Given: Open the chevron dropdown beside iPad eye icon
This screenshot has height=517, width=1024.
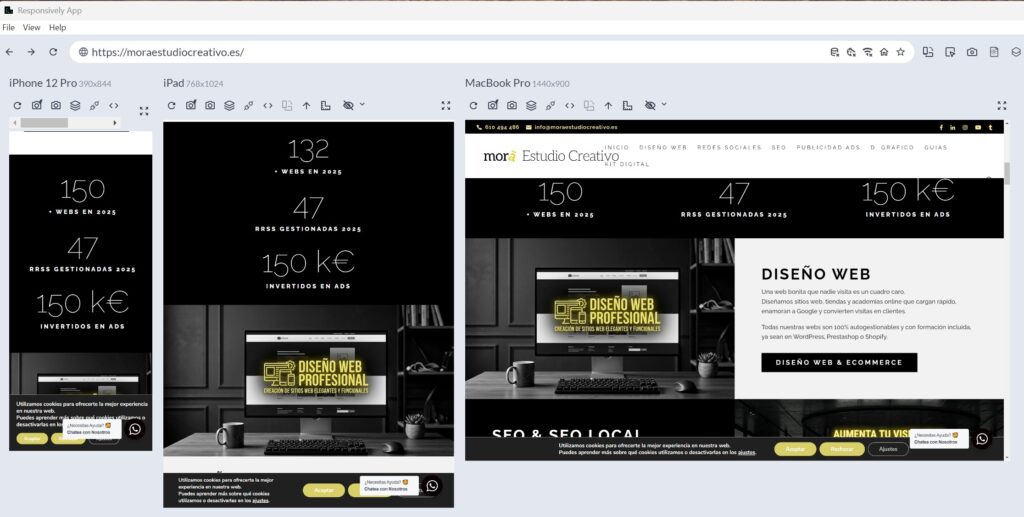Looking at the screenshot, I should coord(362,104).
